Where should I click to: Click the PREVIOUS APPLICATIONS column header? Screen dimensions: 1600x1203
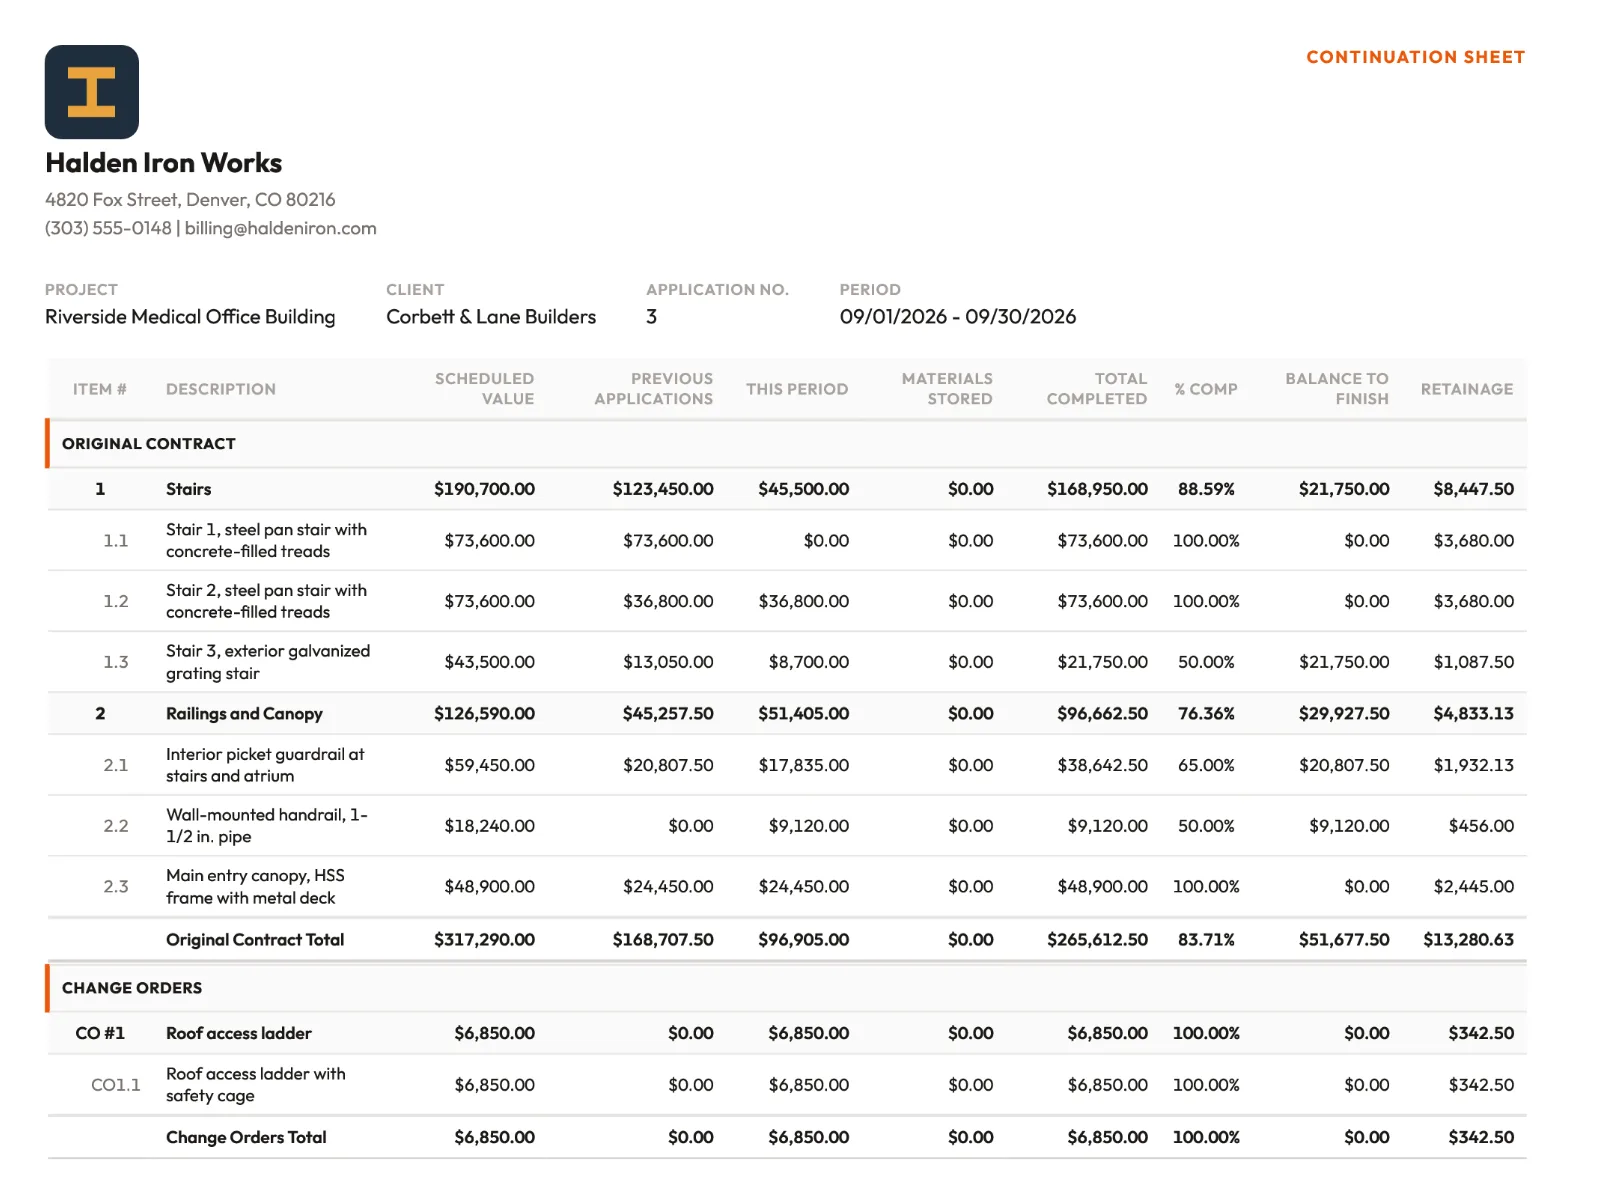point(654,389)
